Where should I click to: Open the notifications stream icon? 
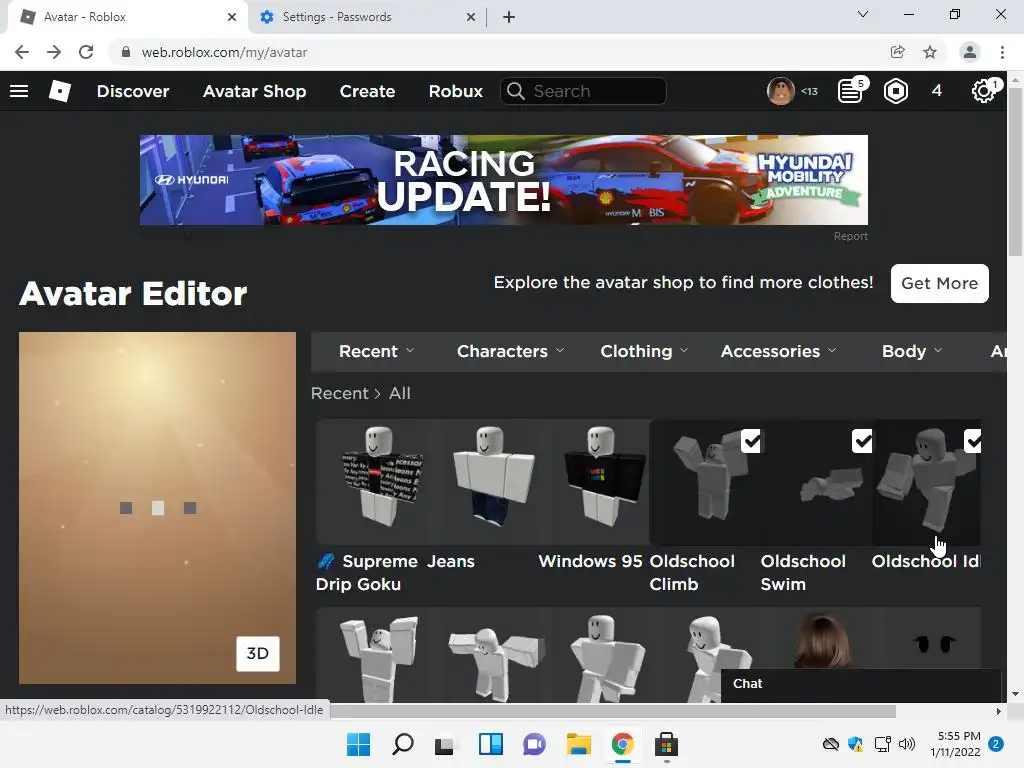tap(851, 91)
